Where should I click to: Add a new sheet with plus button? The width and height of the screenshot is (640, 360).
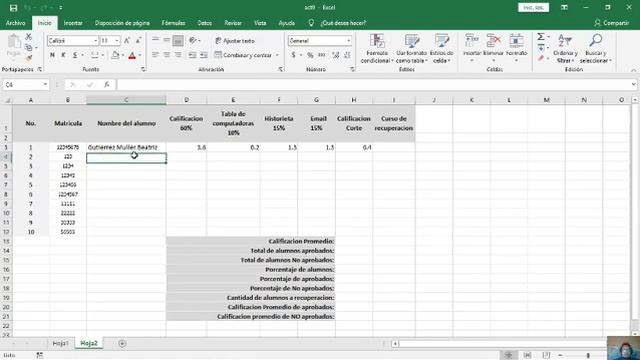coord(122,344)
